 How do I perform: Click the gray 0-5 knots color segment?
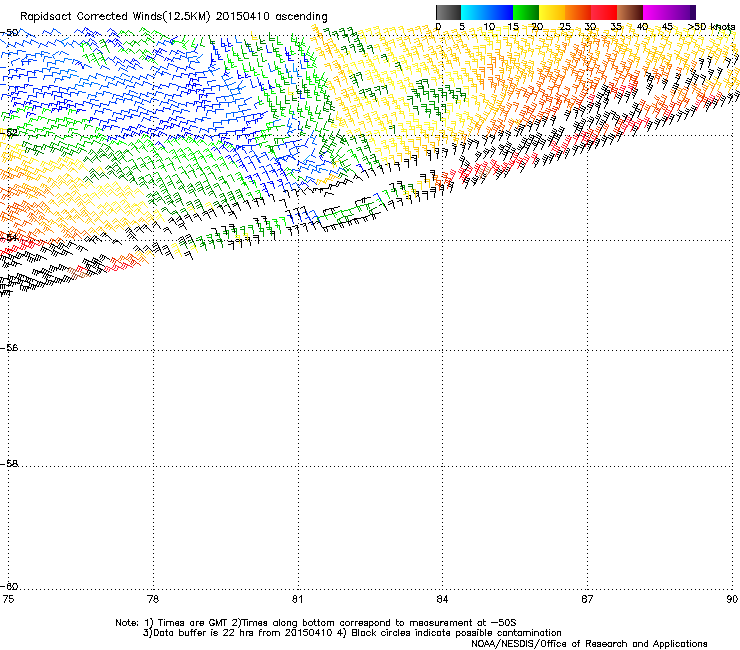448,12
